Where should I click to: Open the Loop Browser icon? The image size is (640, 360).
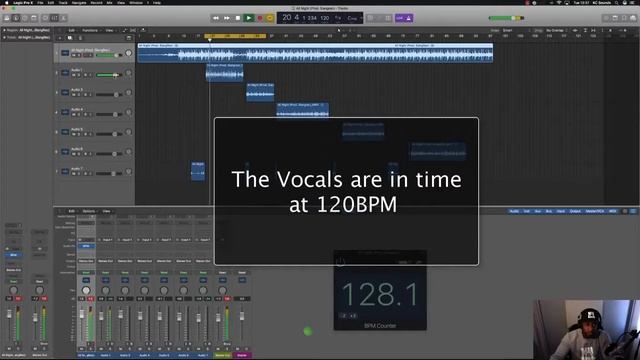tap(624, 18)
